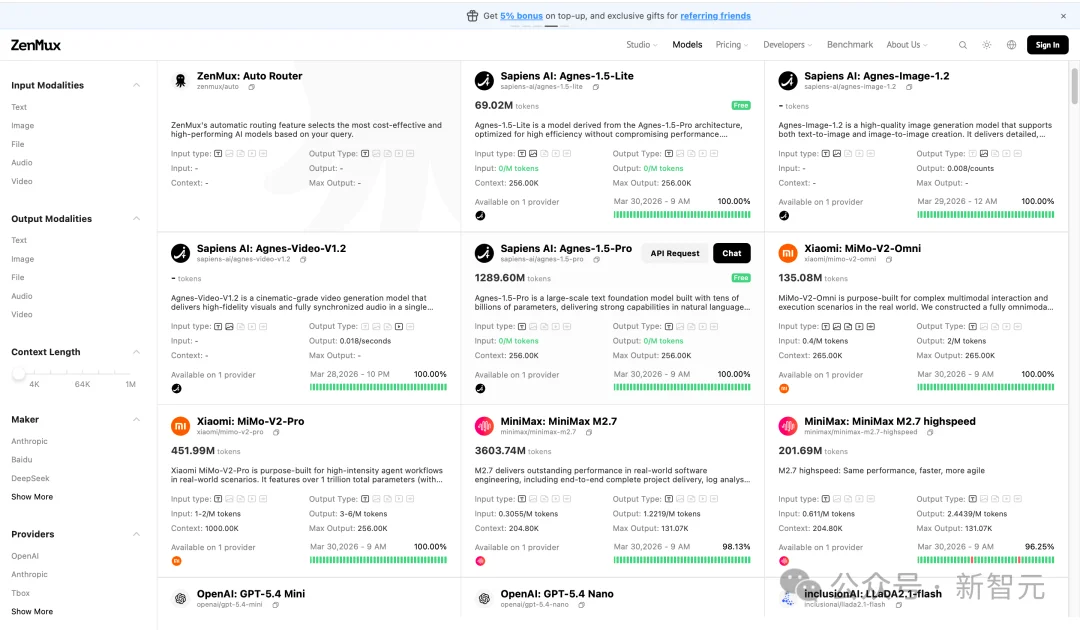Filter by Audio under Input Modalities
The height and width of the screenshot is (630, 1080).
pyautogui.click(x=22, y=163)
